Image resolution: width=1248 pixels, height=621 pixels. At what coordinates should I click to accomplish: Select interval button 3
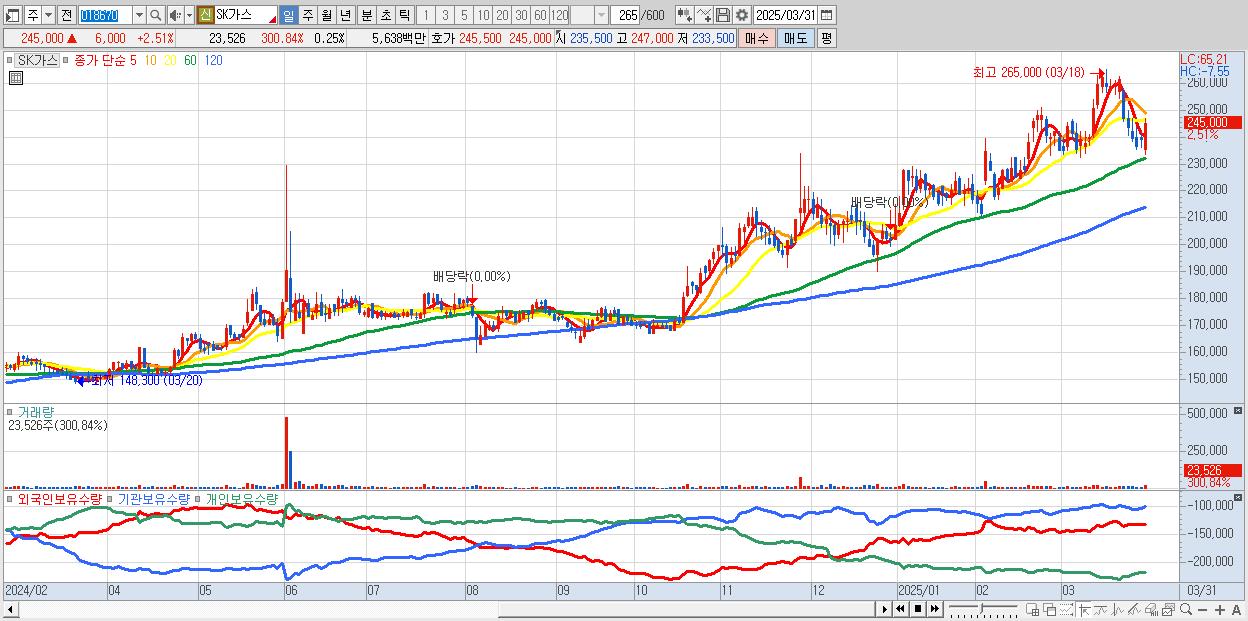tap(444, 15)
